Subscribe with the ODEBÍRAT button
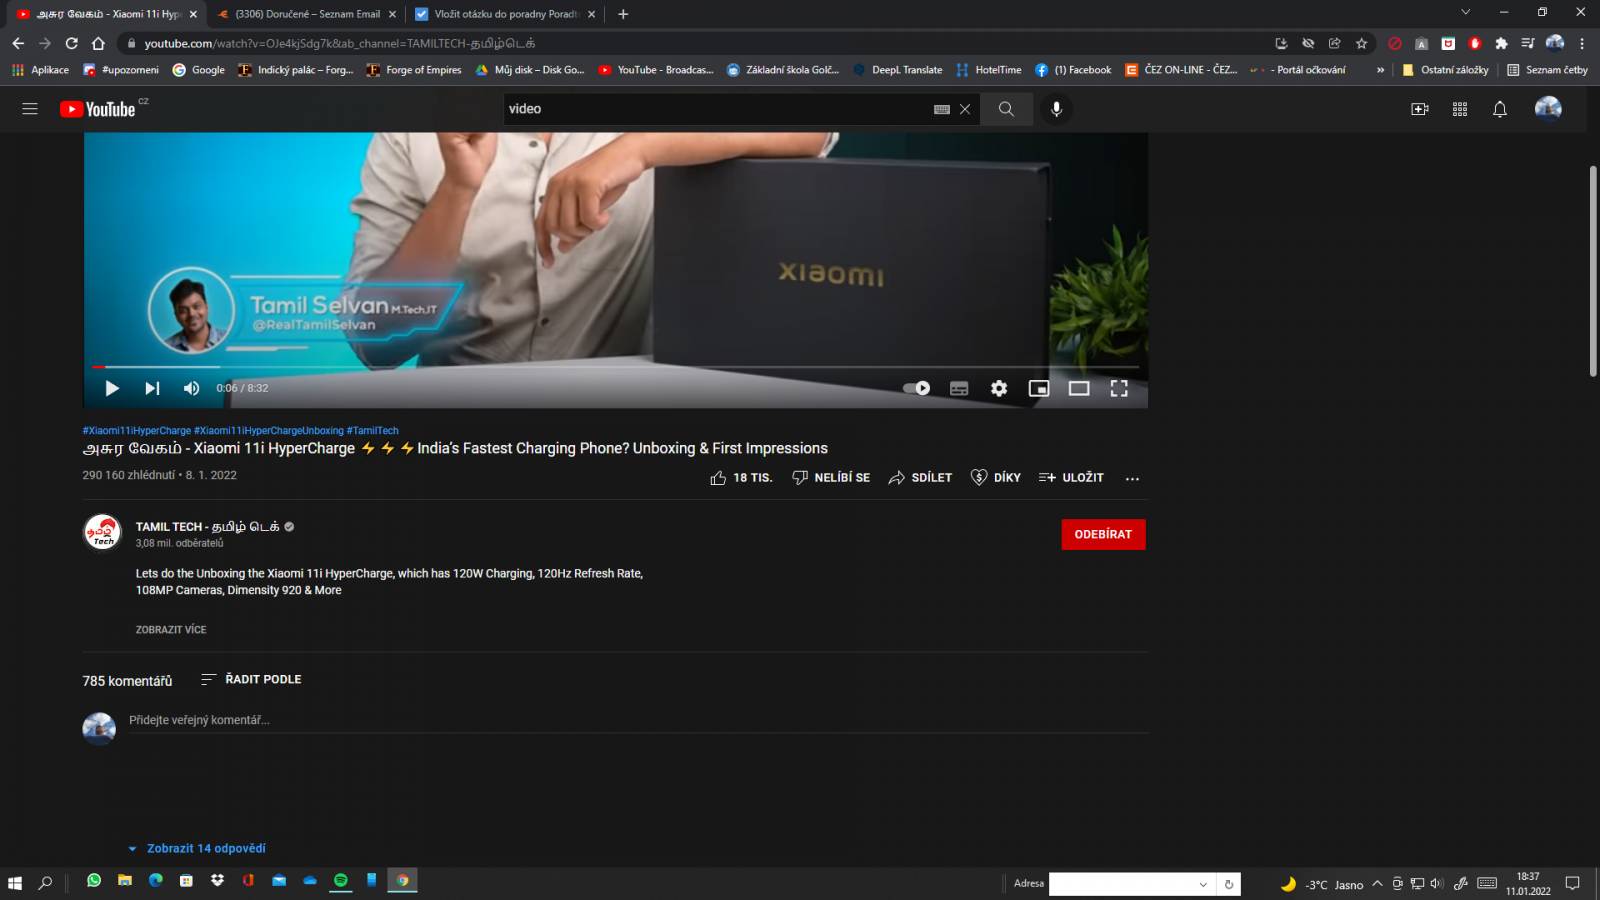Viewport: 1600px width, 900px height. point(1103,534)
